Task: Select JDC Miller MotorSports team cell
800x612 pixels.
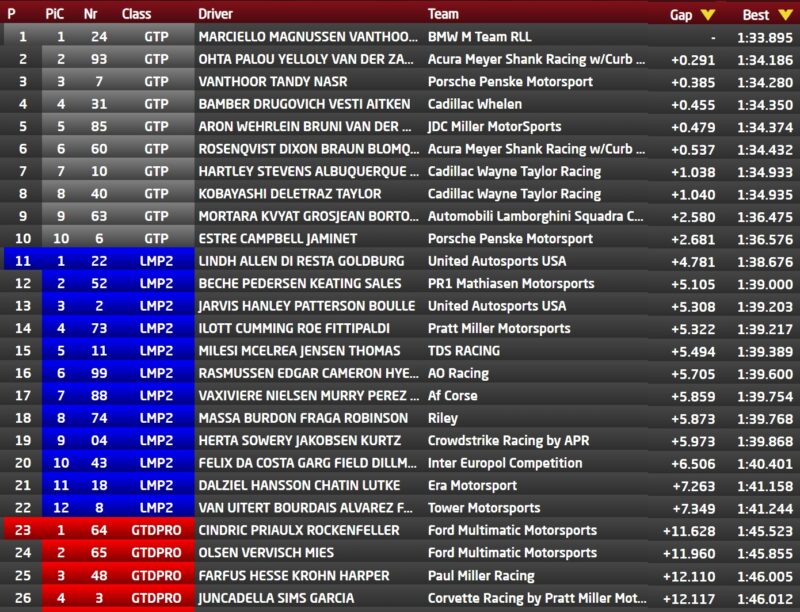Action: point(494,126)
